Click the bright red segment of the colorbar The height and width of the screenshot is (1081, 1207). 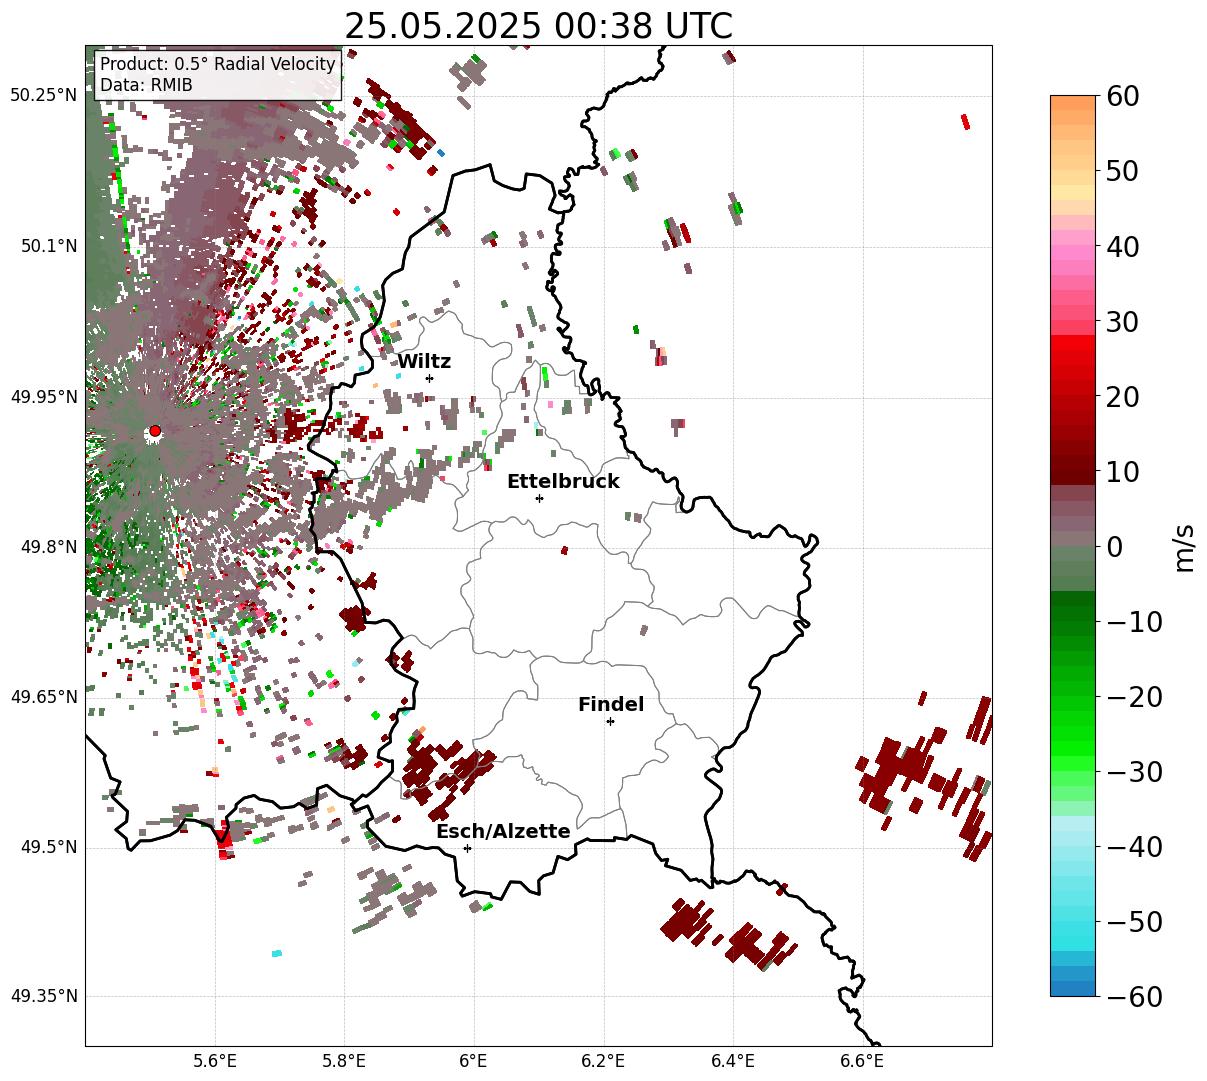(1073, 345)
